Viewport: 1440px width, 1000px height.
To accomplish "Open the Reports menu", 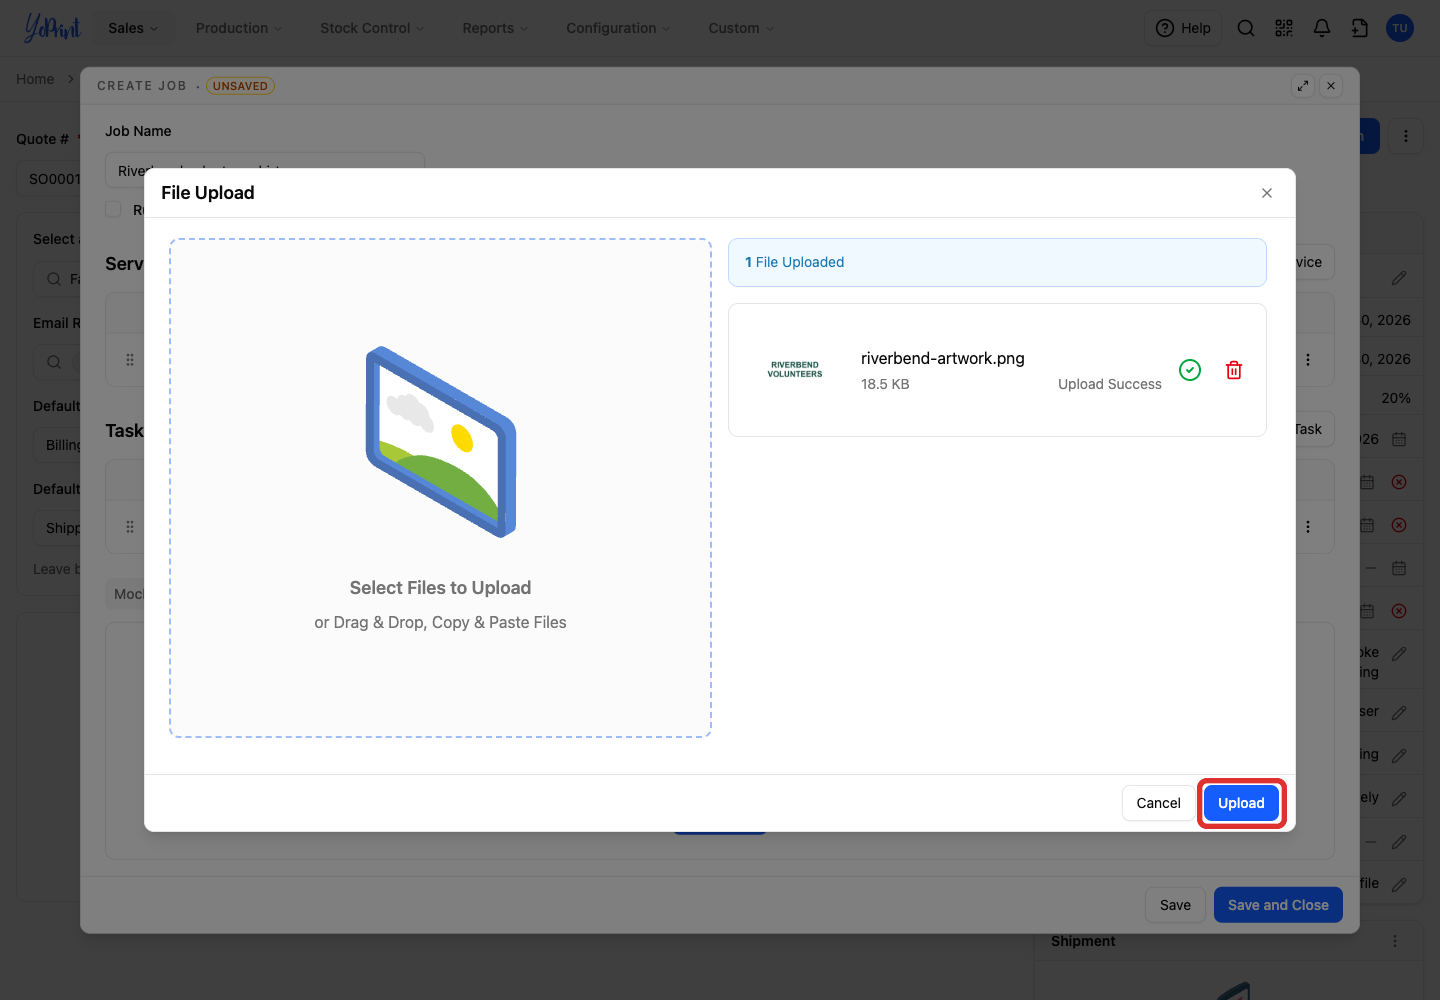I will (x=495, y=28).
